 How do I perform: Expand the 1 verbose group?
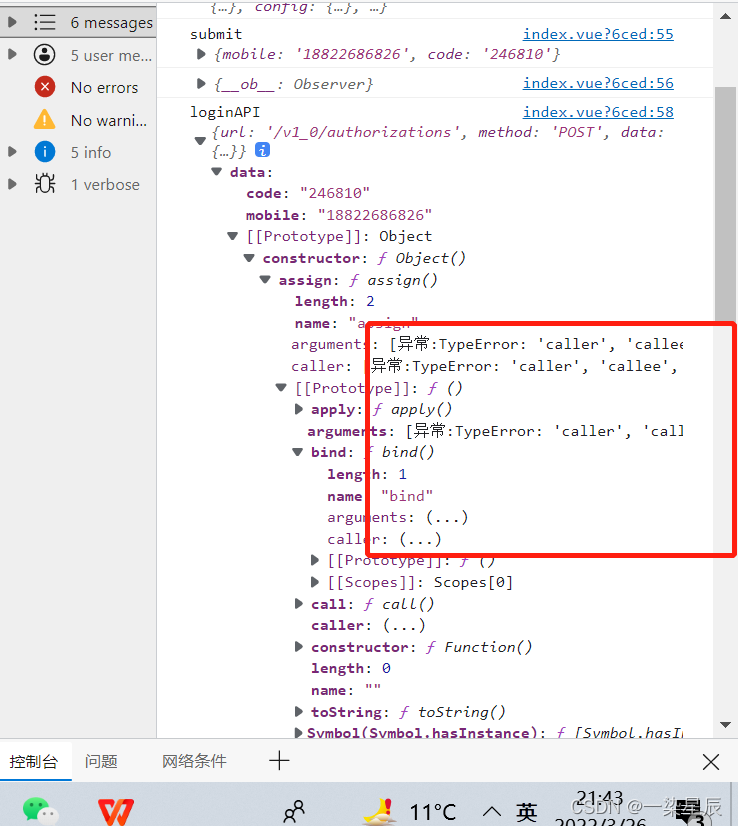click(x=12, y=184)
